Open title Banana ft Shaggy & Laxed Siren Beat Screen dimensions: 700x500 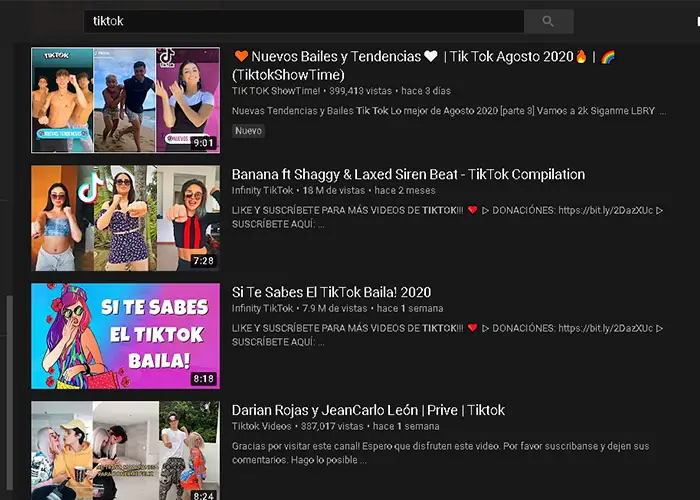point(408,174)
